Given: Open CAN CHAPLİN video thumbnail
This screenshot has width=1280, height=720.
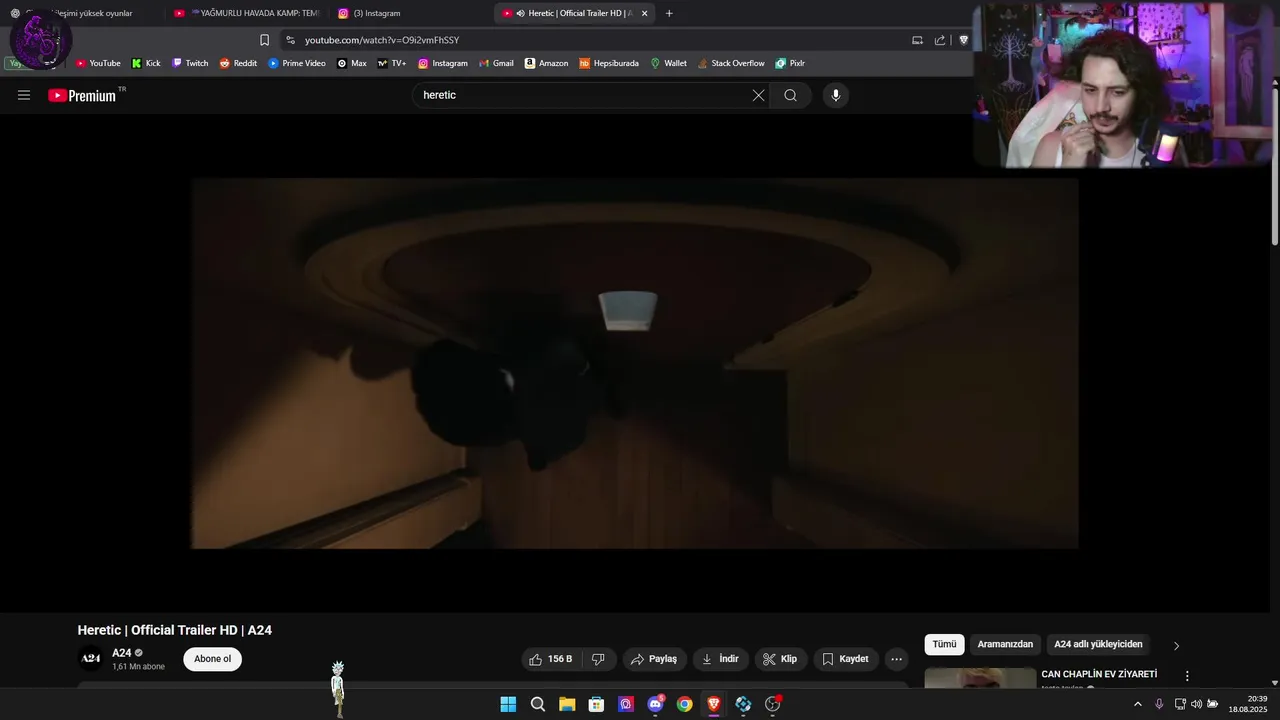Looking at the screenshot, I should [x=980, y=678].
